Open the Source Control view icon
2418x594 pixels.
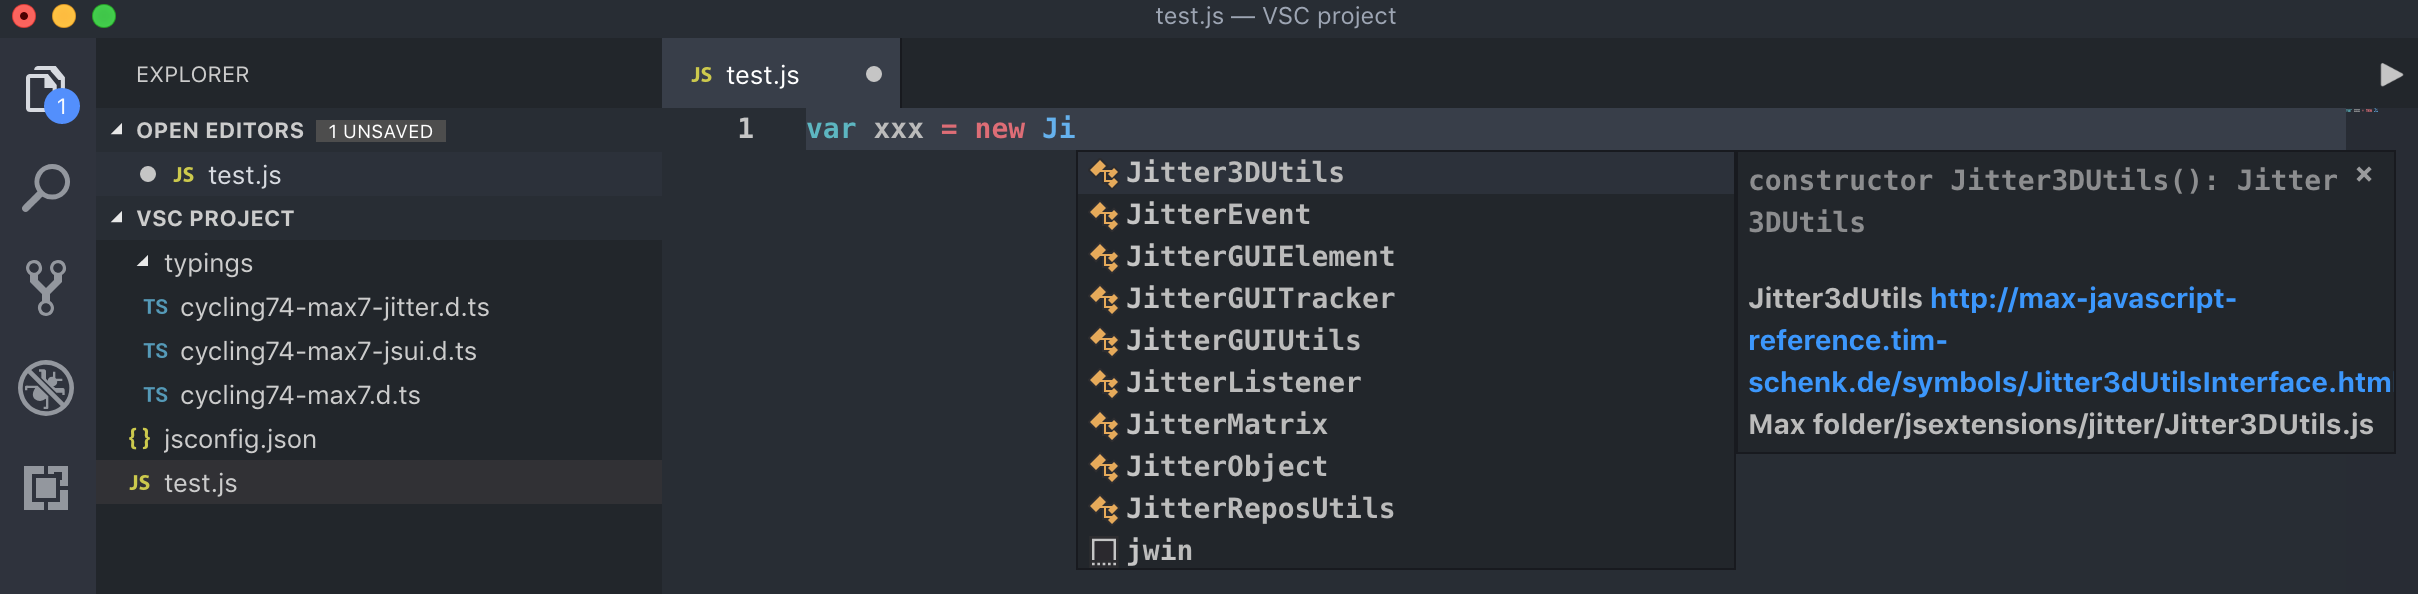pos(46,288)
